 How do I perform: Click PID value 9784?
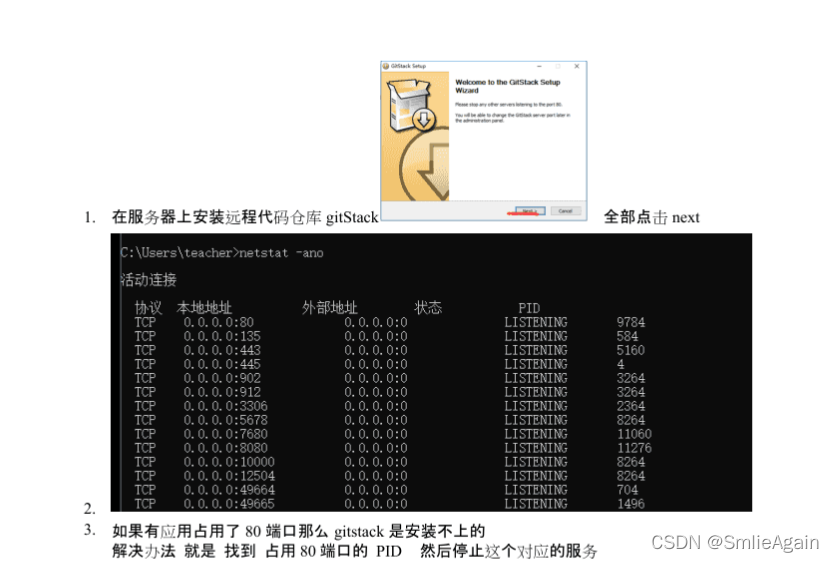pyautogui.click(x=631, y=322)
